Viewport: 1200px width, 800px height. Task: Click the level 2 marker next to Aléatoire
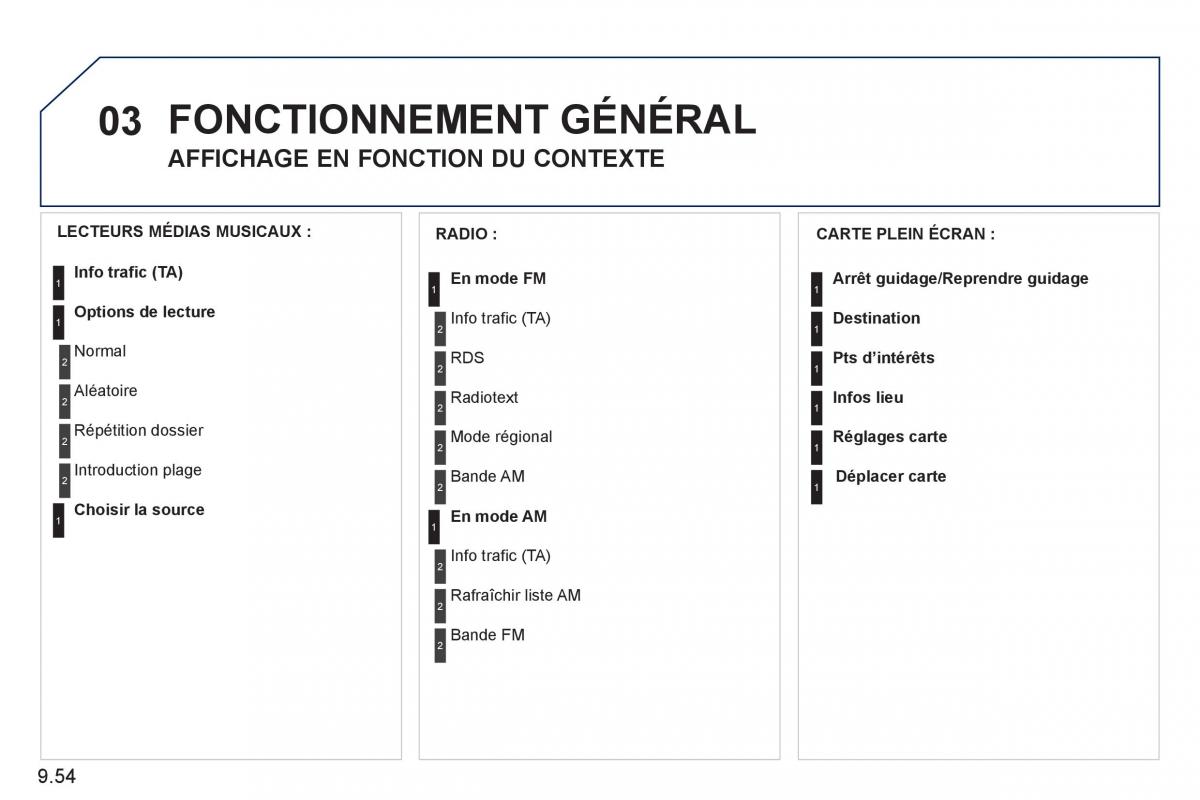tap(64, 401)
